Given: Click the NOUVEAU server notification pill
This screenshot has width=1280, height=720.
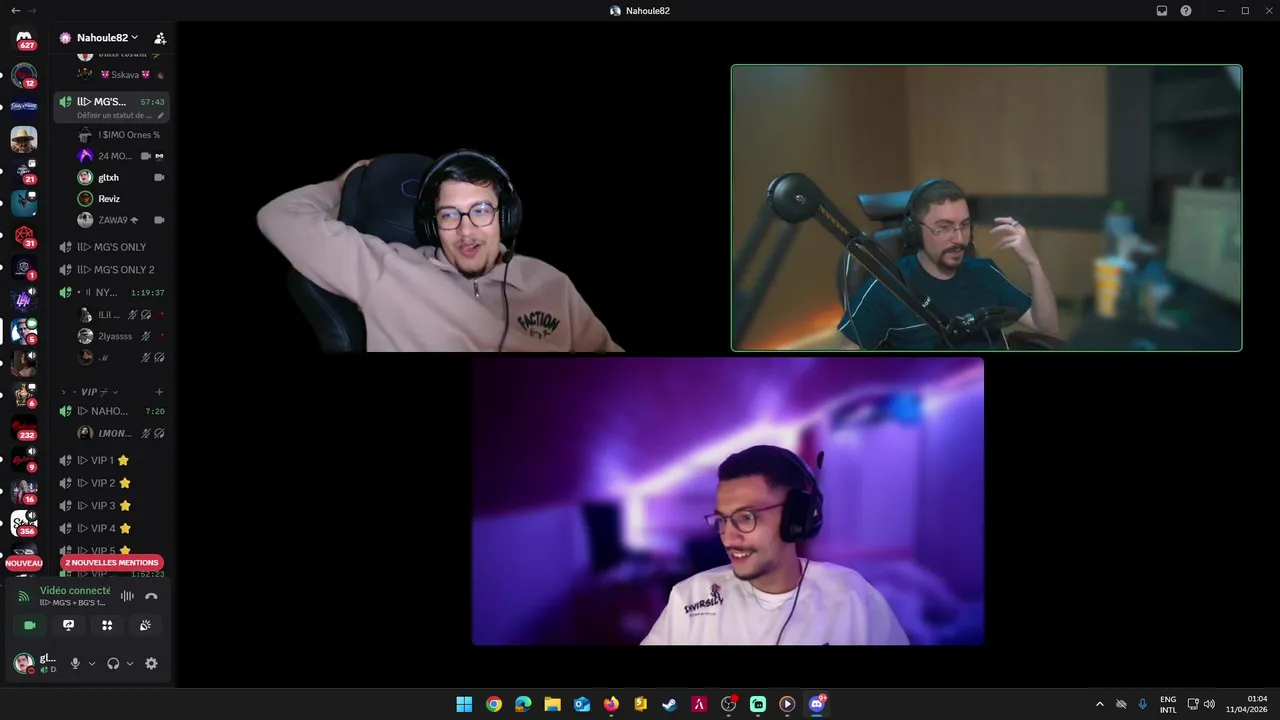Looking at the screenshot, I should (x=24, y=563).
